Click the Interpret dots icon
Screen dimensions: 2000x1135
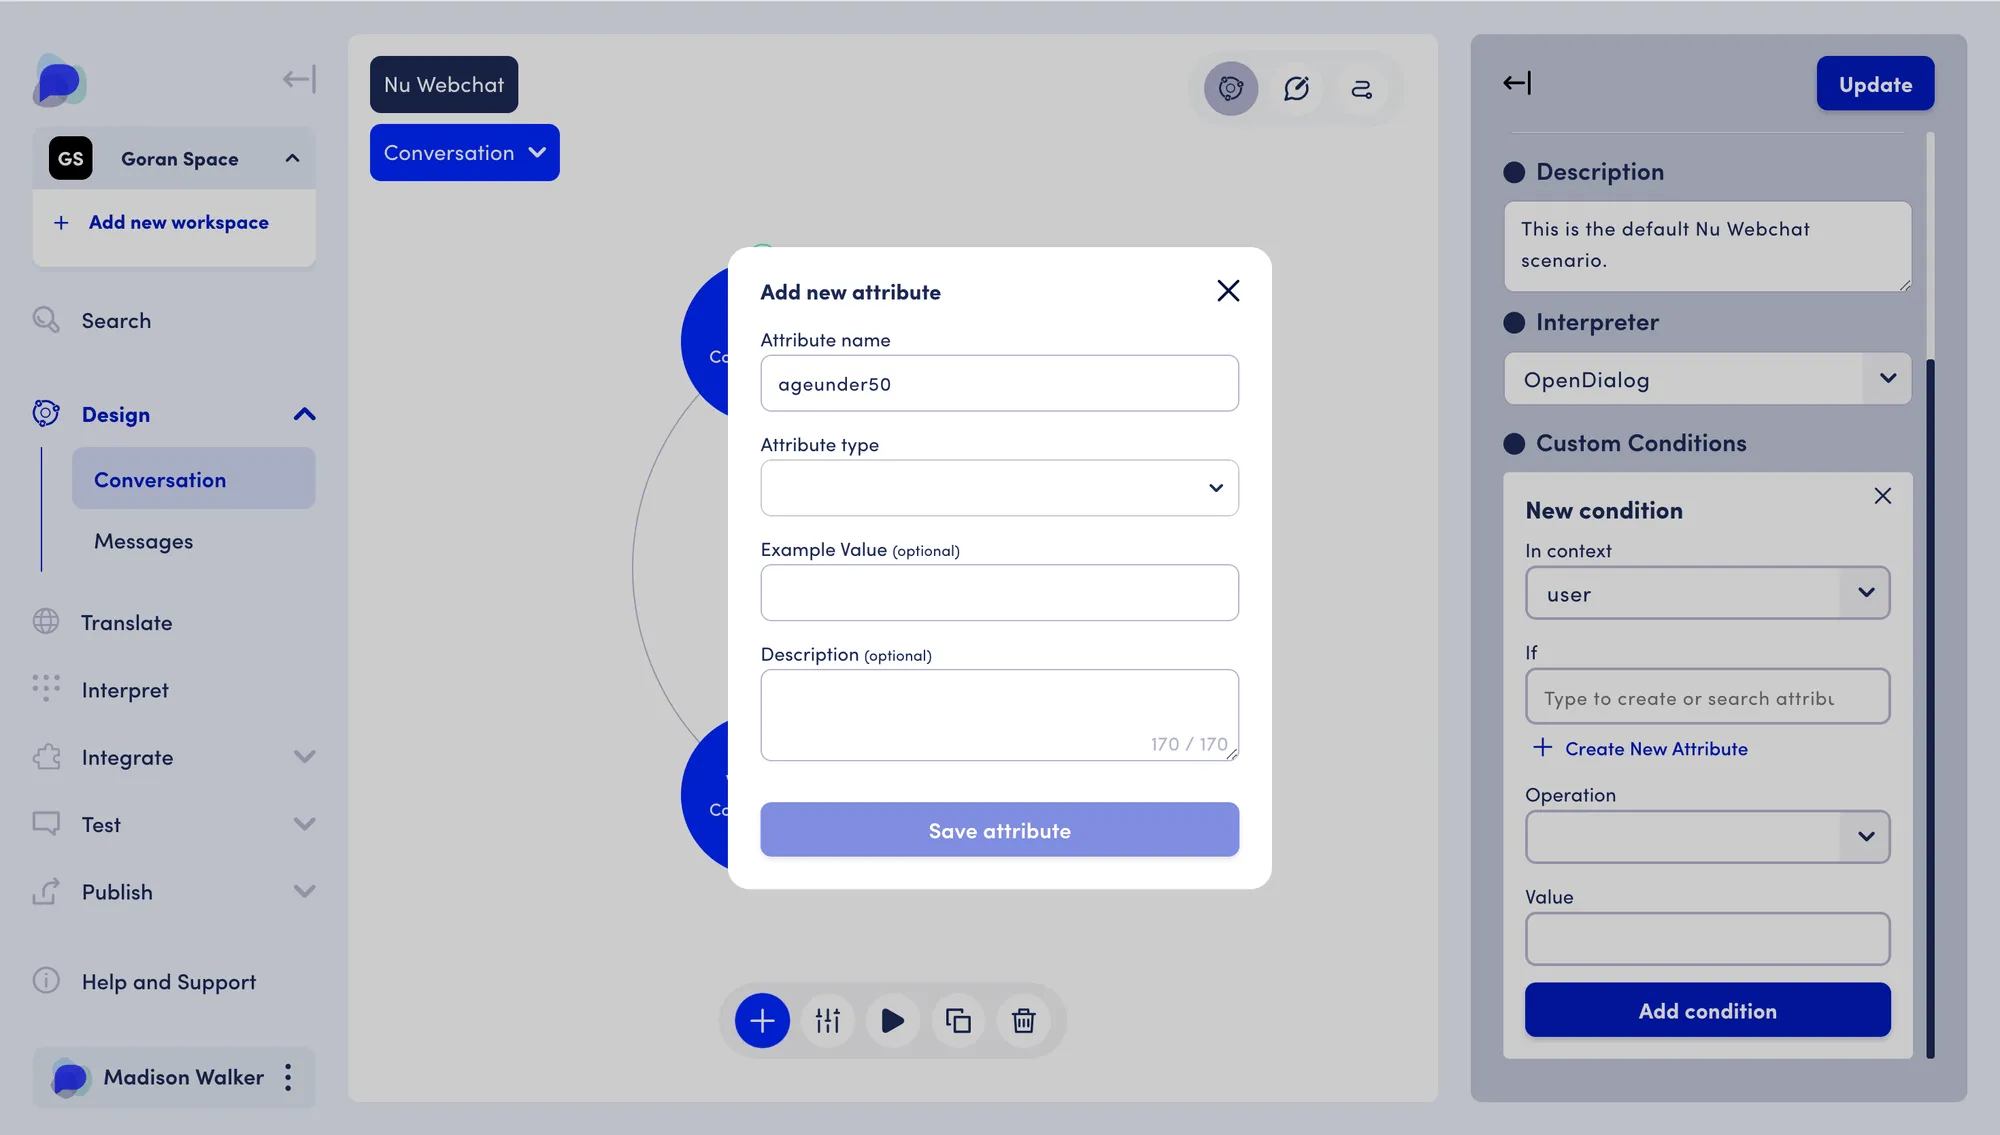46,688
